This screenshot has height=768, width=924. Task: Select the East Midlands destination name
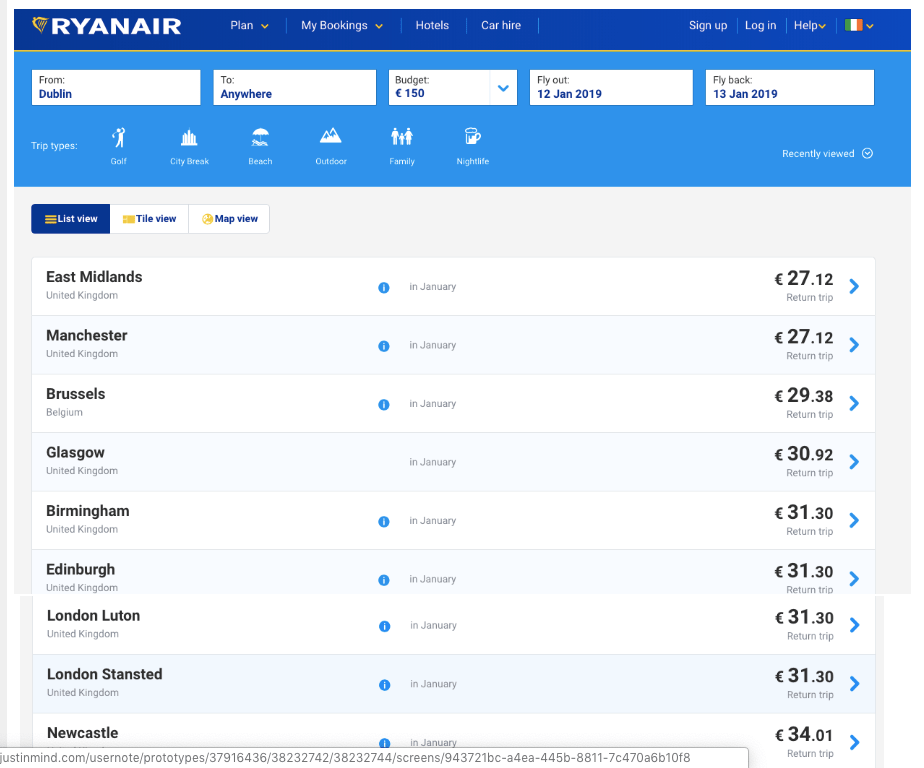94,277
